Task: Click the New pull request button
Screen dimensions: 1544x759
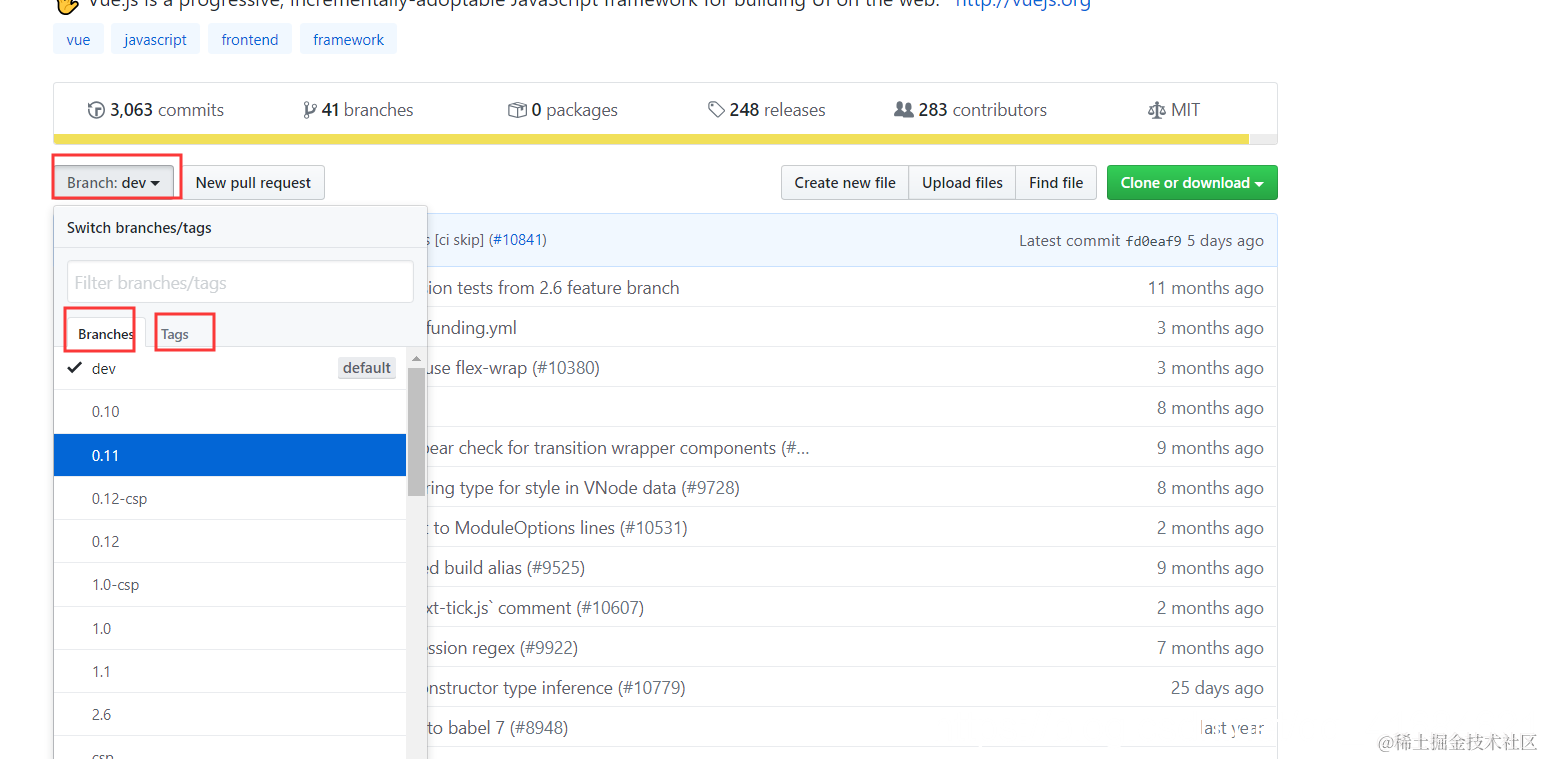Action: pyautogui.click(x=253, y=183)
